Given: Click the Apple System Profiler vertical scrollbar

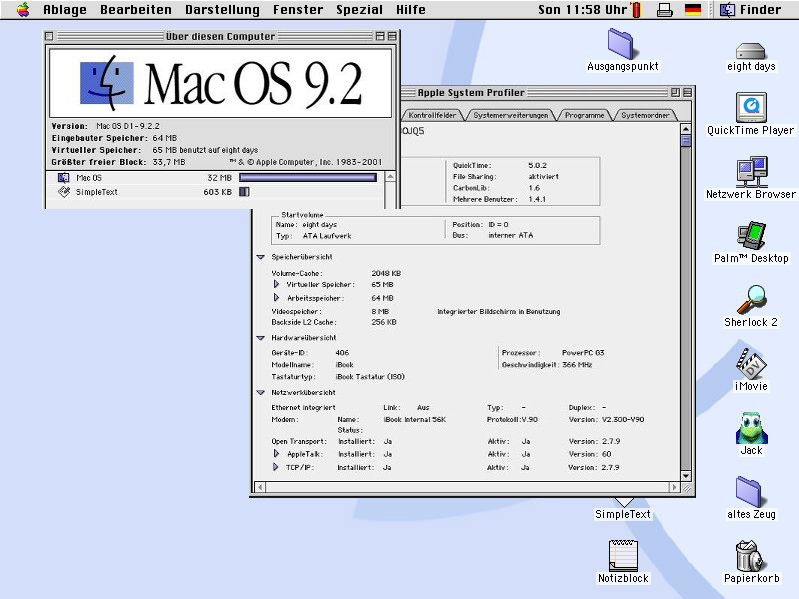Looking at the screenshot, I should click(686, 300).
